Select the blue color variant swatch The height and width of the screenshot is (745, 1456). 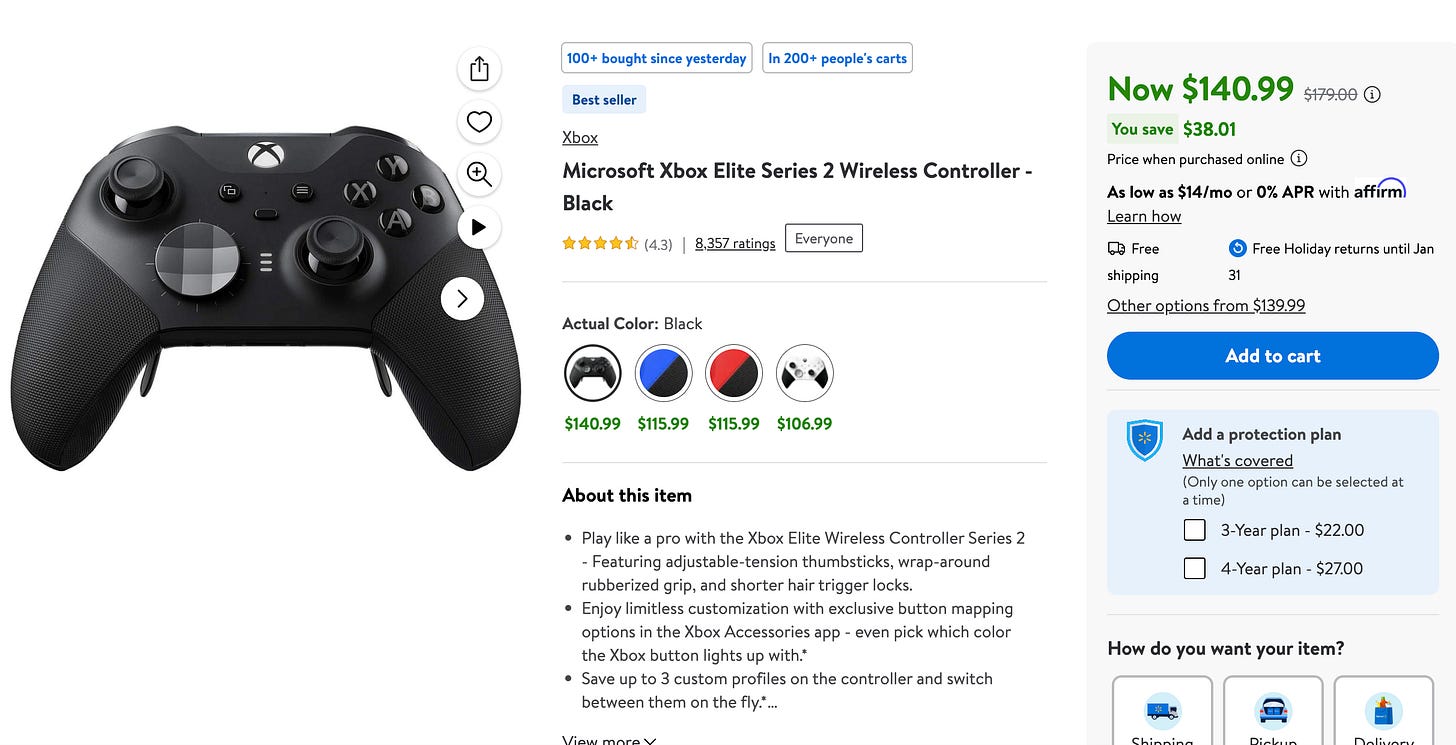coord(663,372)
